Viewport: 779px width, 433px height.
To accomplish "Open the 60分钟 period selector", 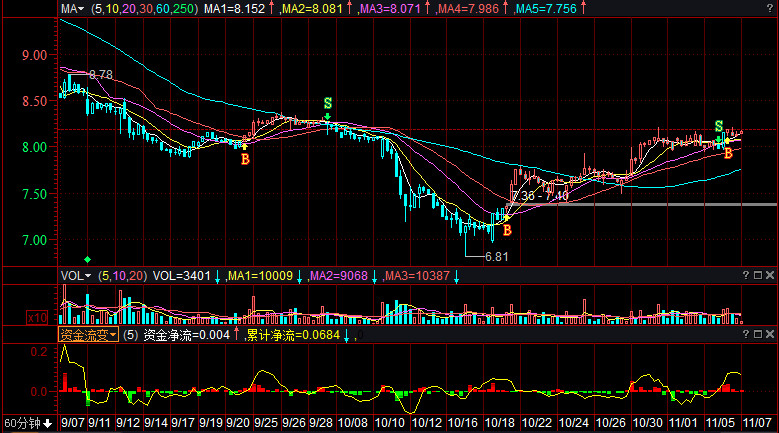I will (x=27, y=424).
